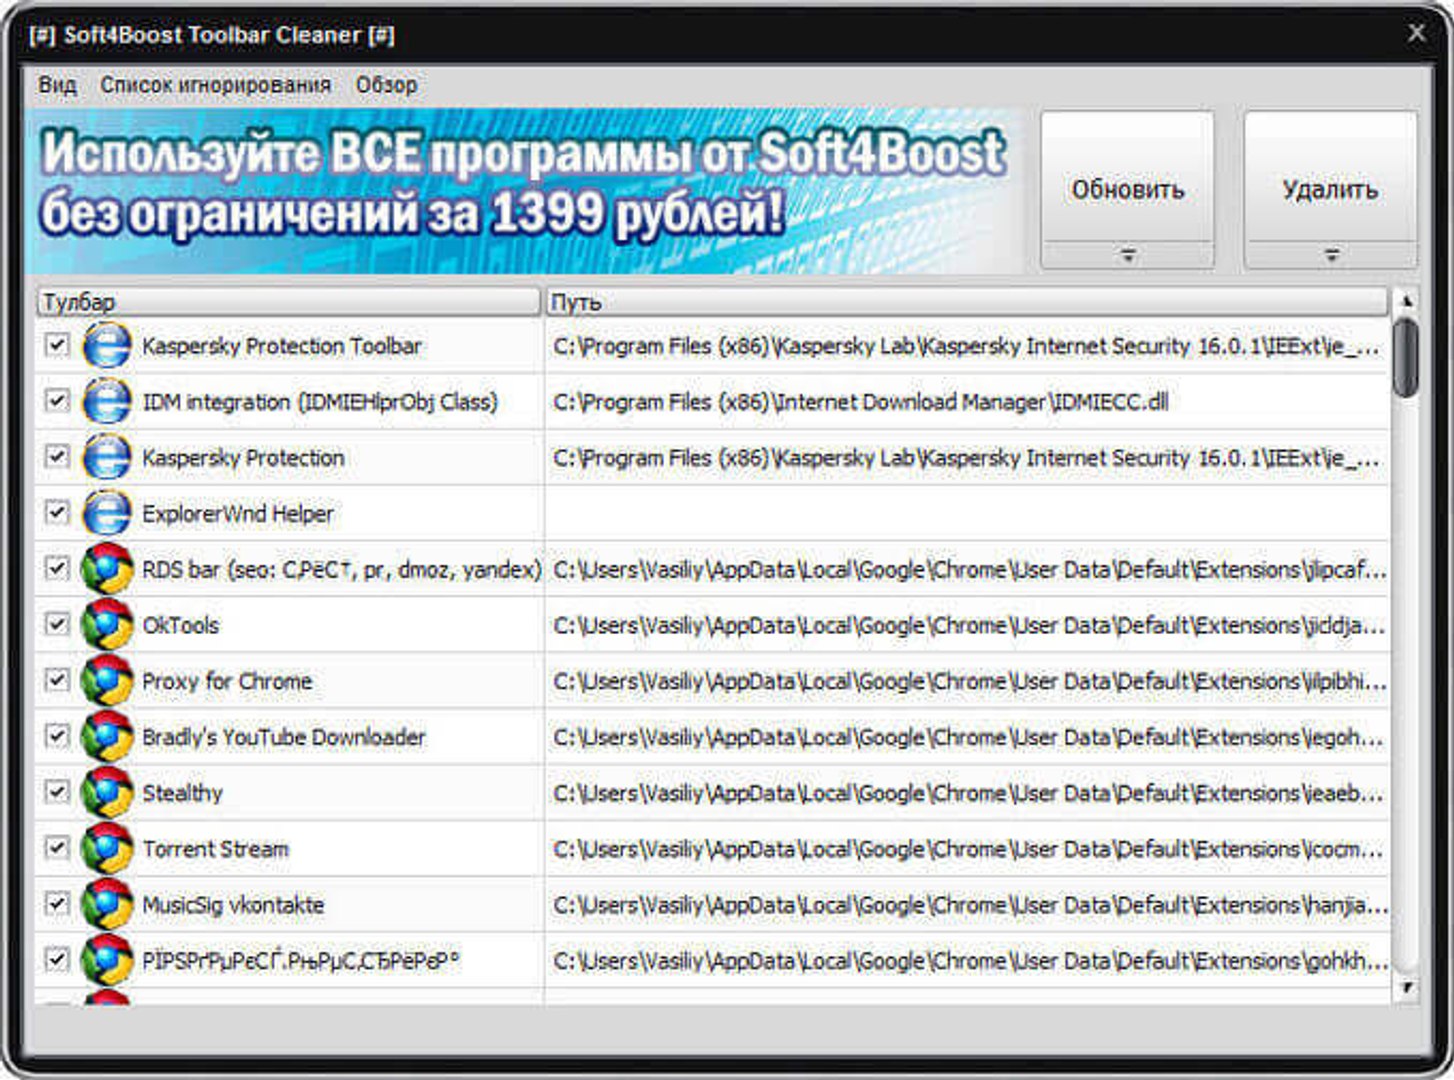Select the MusicSig vkontakte entry
This screenshot has width=1454, height=1080.
(x=233, y=906)
